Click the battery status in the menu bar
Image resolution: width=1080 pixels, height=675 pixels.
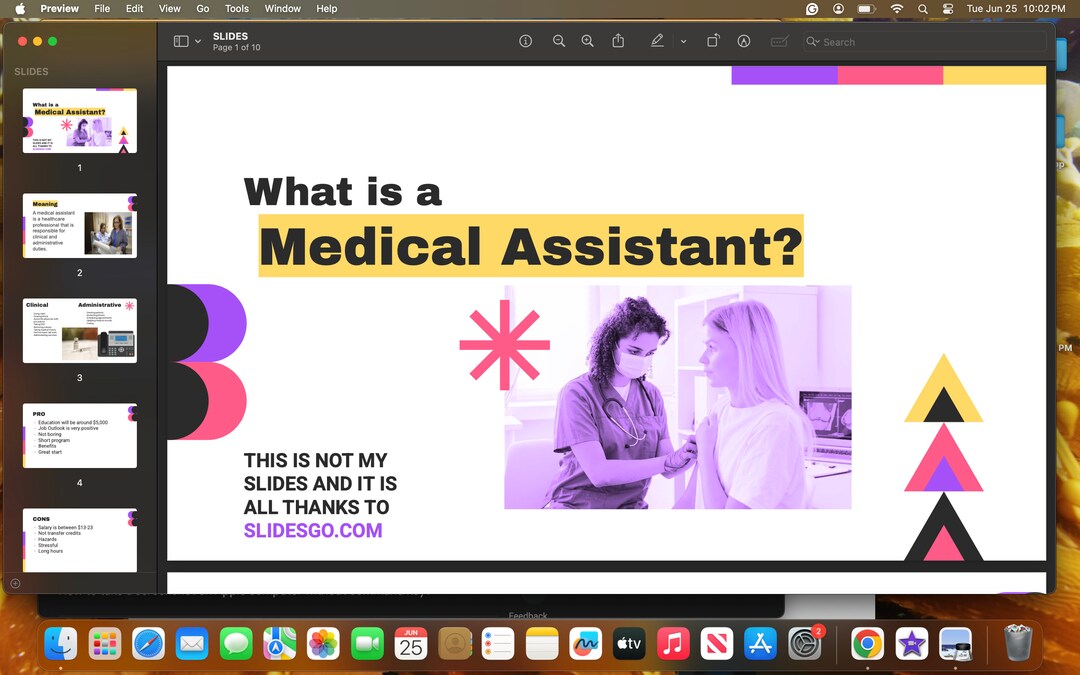(864, 9)
